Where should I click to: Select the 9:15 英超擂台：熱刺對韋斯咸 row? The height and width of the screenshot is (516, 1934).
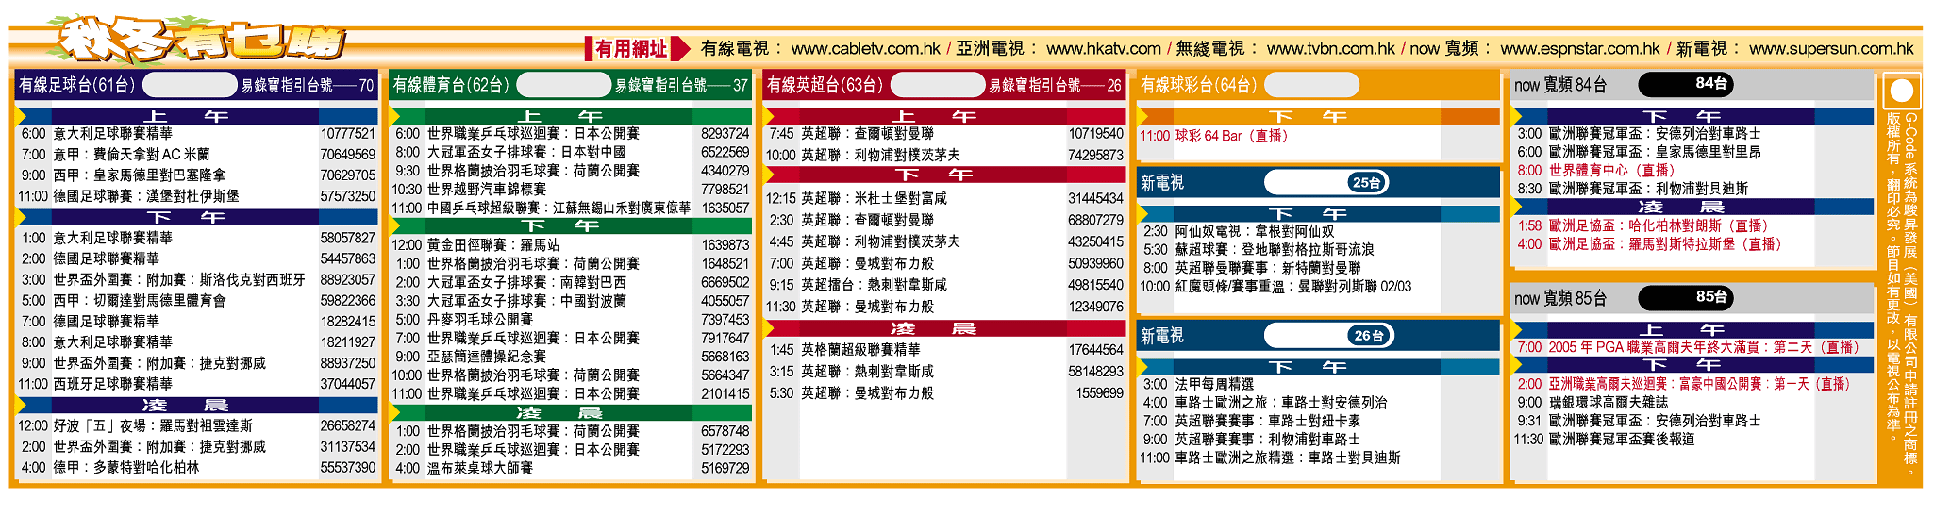coord(945,285)
